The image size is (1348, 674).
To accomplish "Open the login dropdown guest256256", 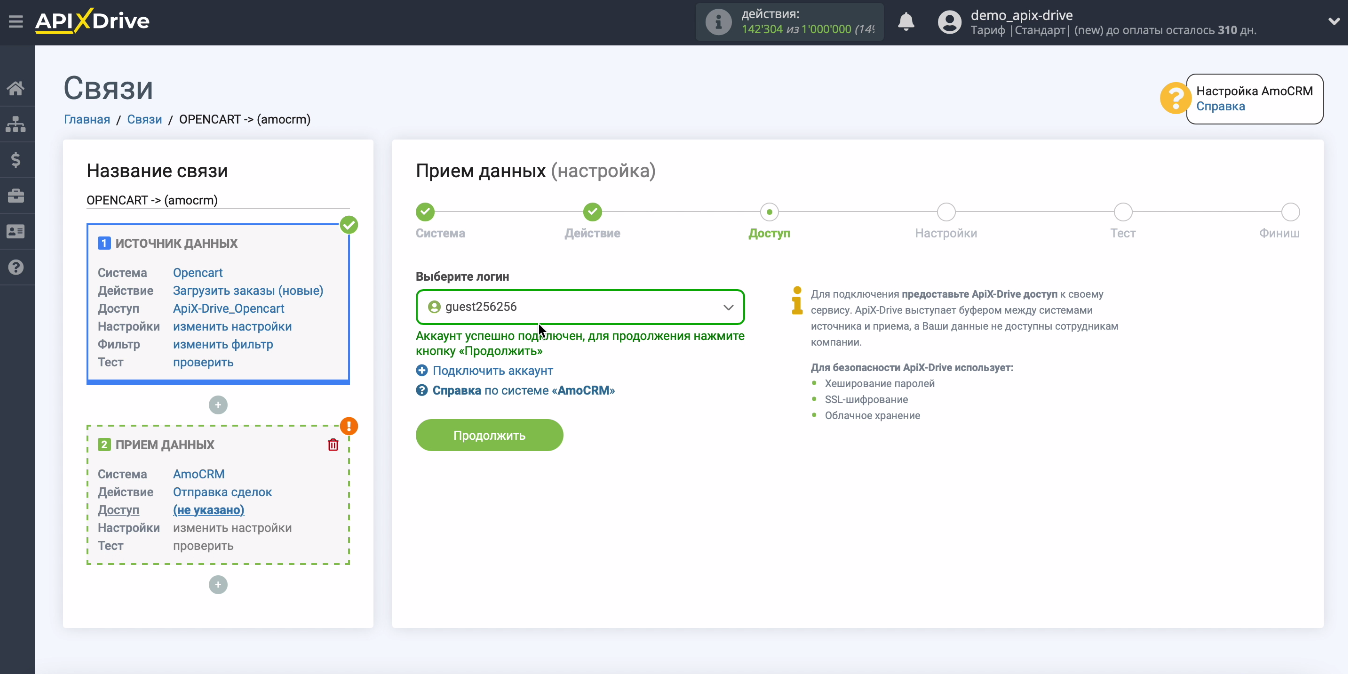I will (x=580, y=307).
